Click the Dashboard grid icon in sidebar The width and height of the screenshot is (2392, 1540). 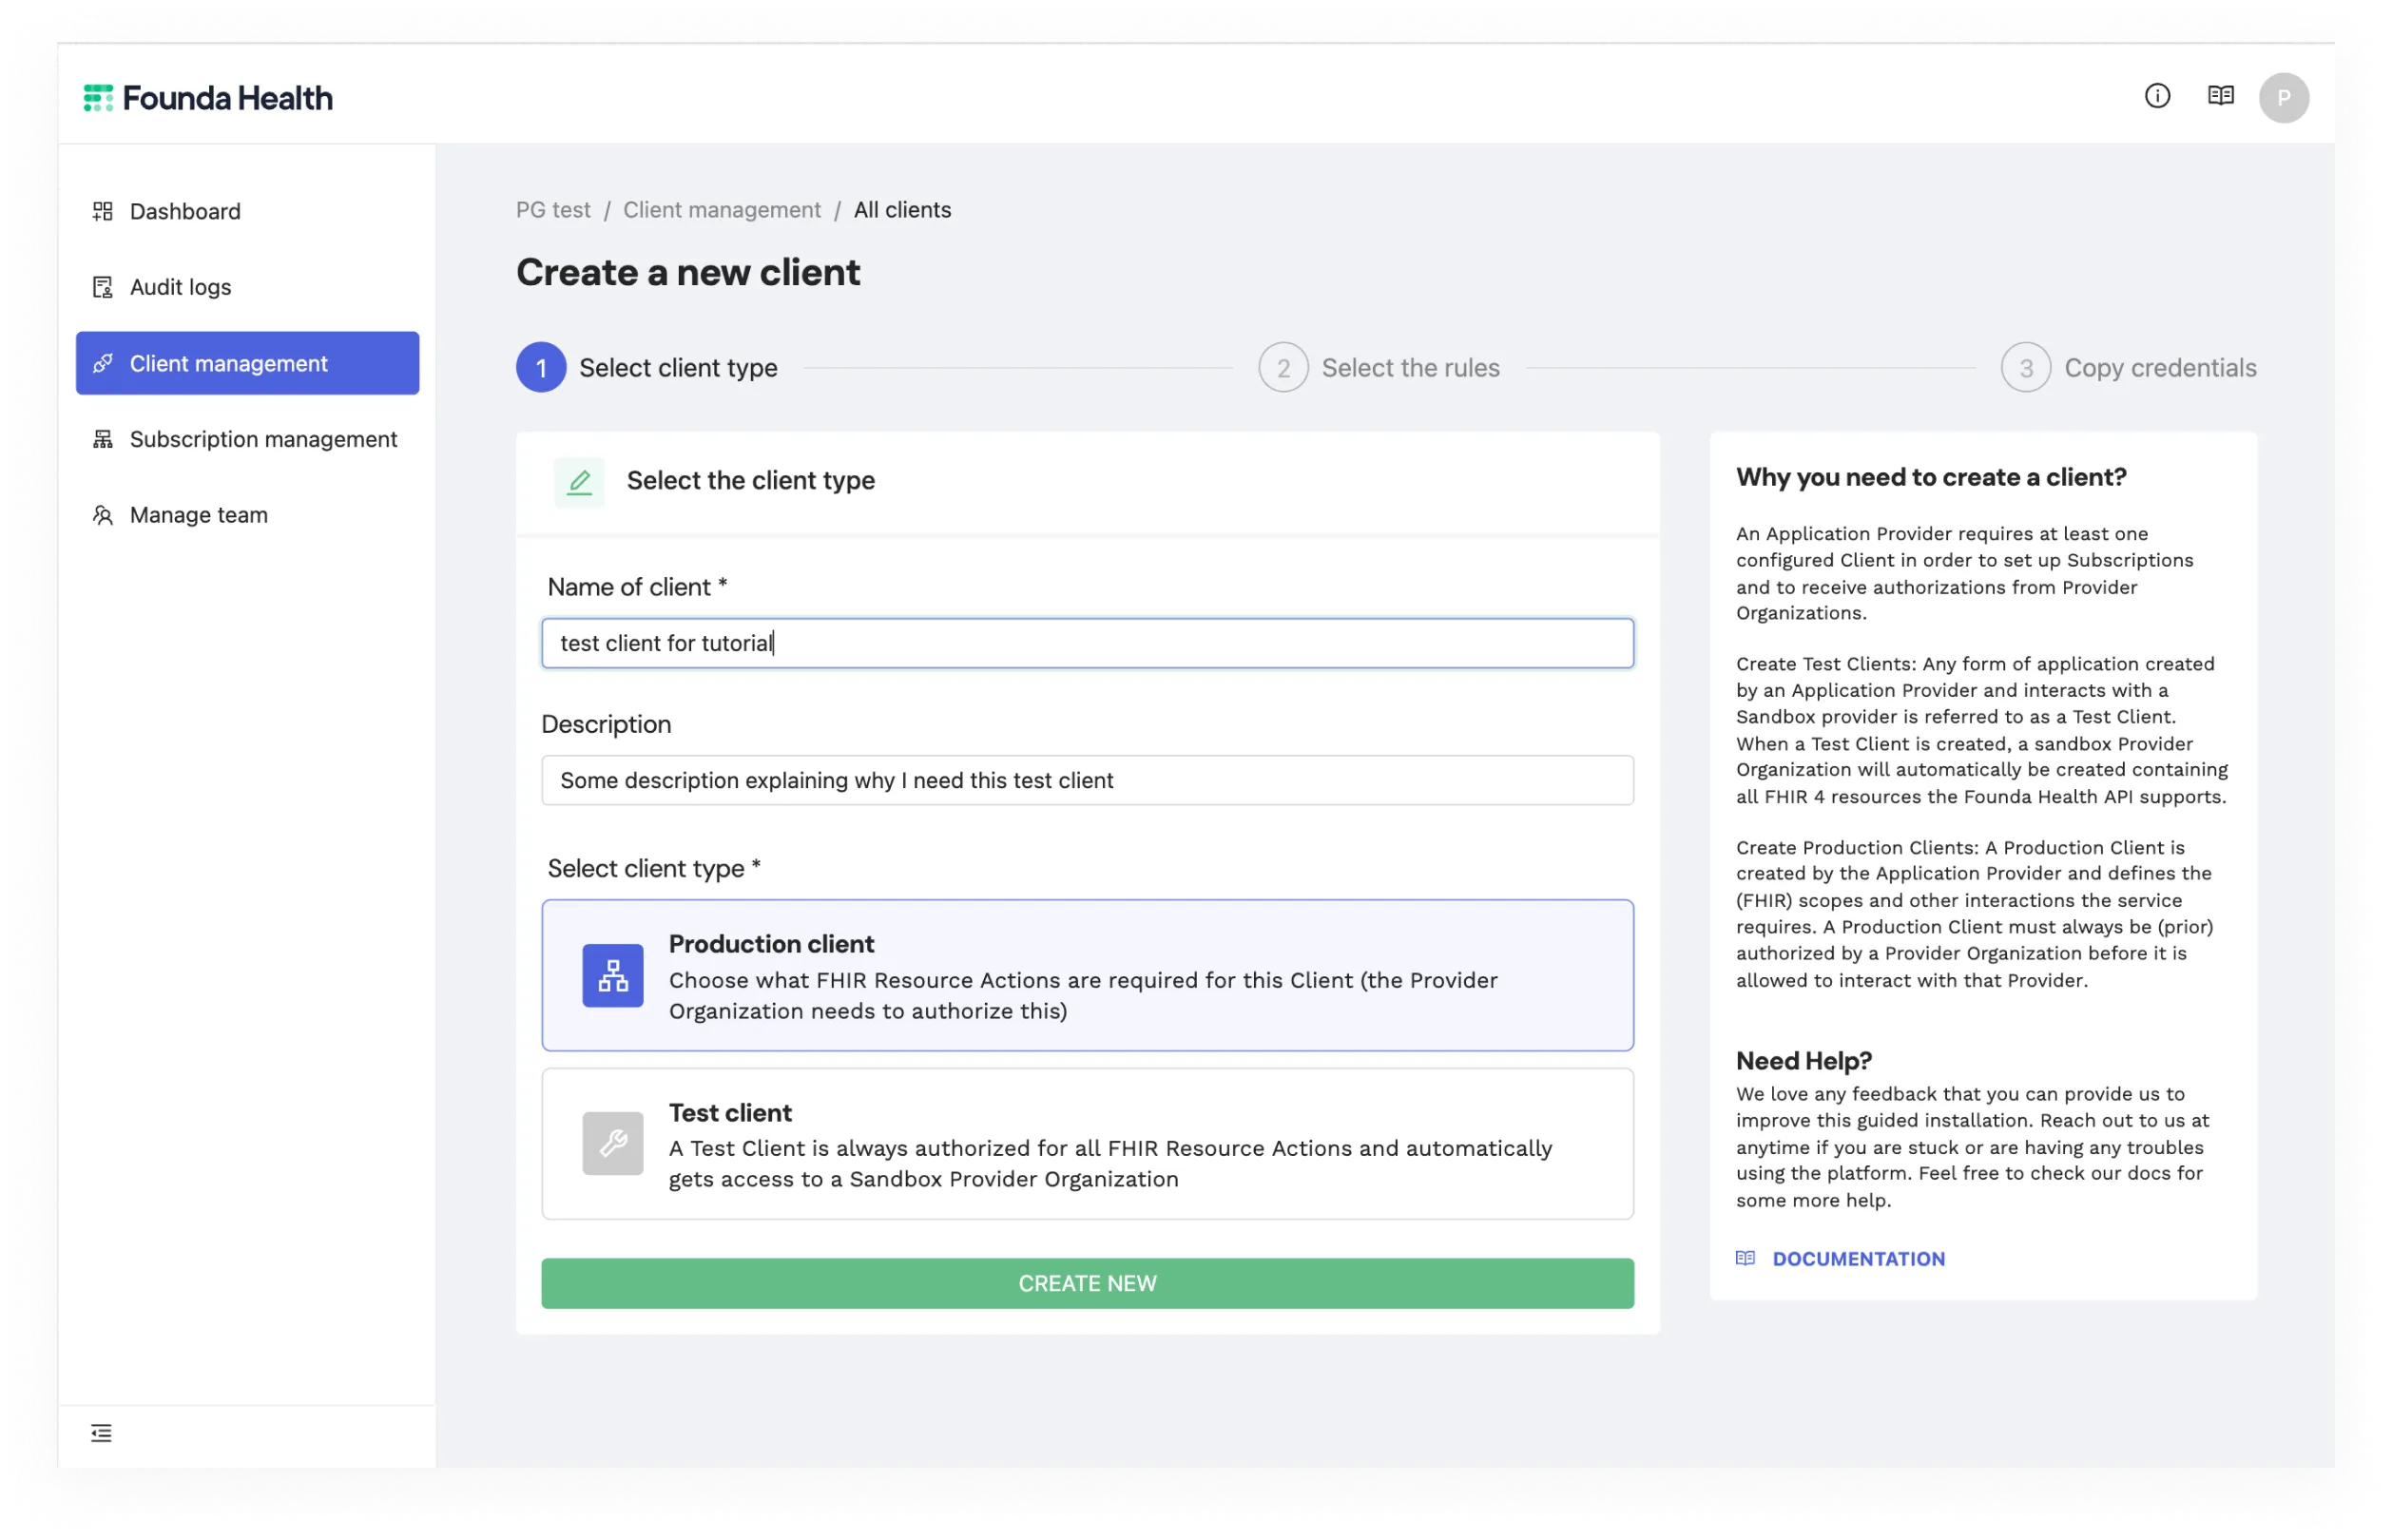click(103, 211)
